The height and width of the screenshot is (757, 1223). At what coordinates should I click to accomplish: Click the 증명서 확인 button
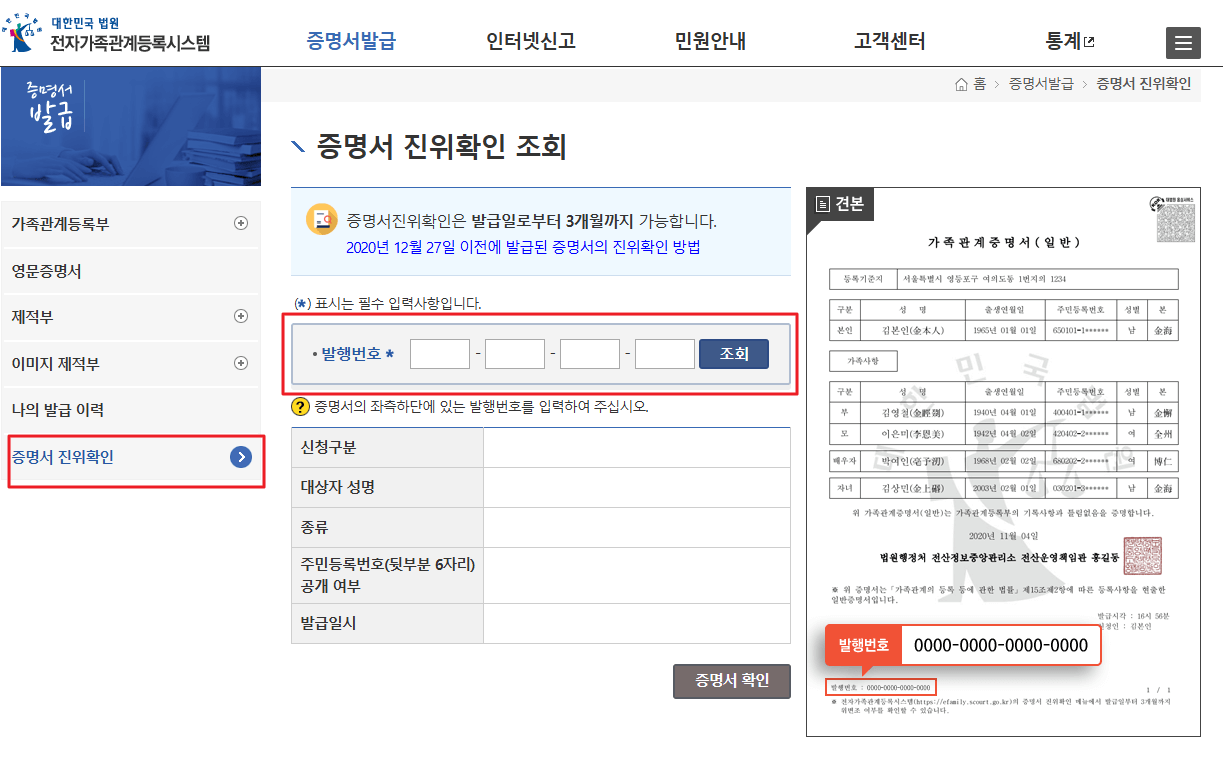[x=731, y=681]
